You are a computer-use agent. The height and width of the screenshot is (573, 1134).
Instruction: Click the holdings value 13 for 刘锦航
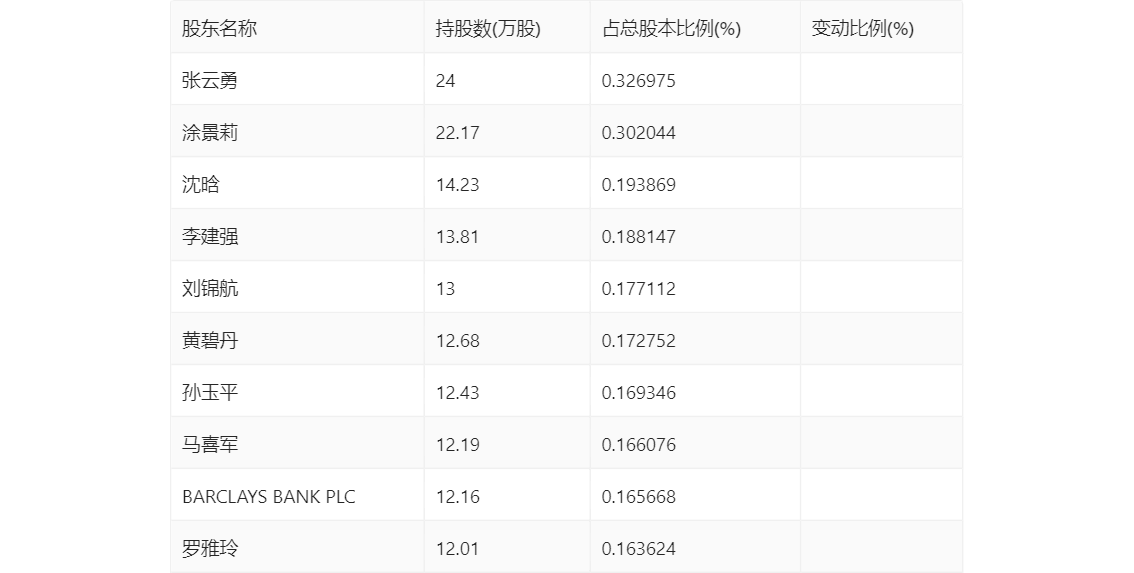[x=446, y=289]
